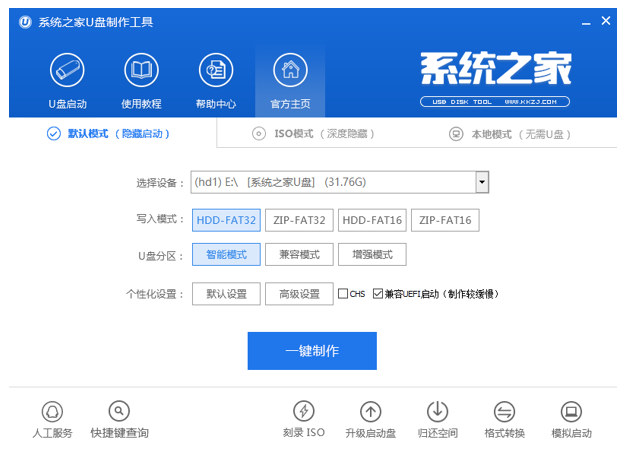Click the app logo in the title bar
This screenshot has height=454, width=624.
point(25,22)
